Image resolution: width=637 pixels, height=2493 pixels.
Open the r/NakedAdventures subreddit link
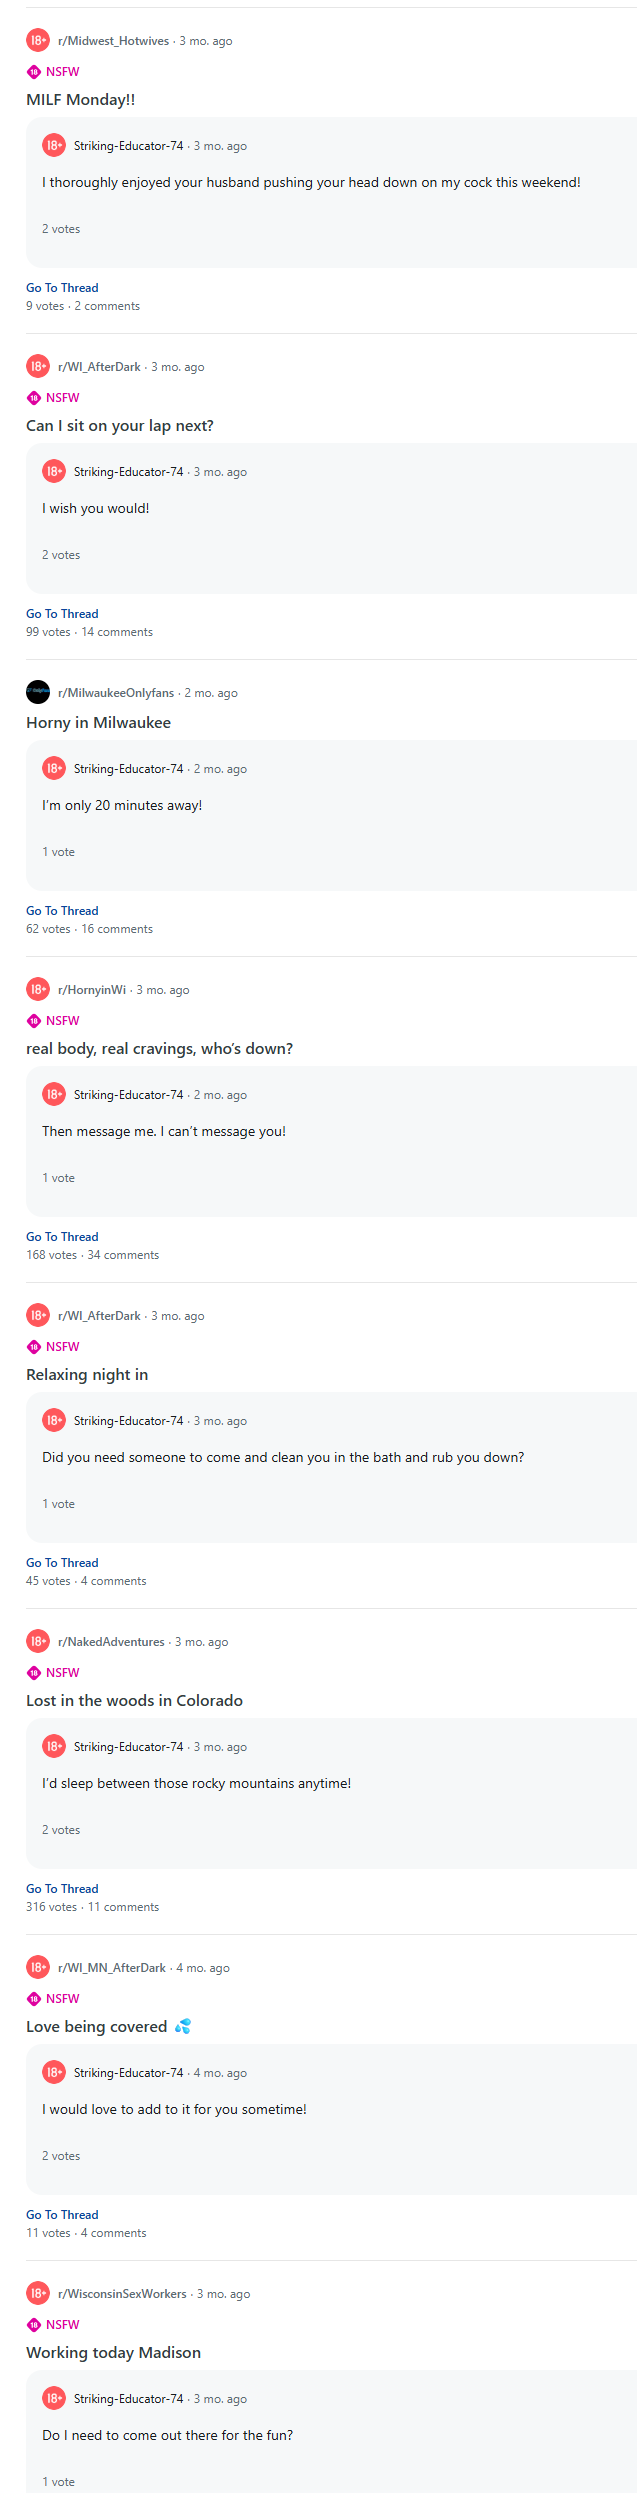(111, 1642)
